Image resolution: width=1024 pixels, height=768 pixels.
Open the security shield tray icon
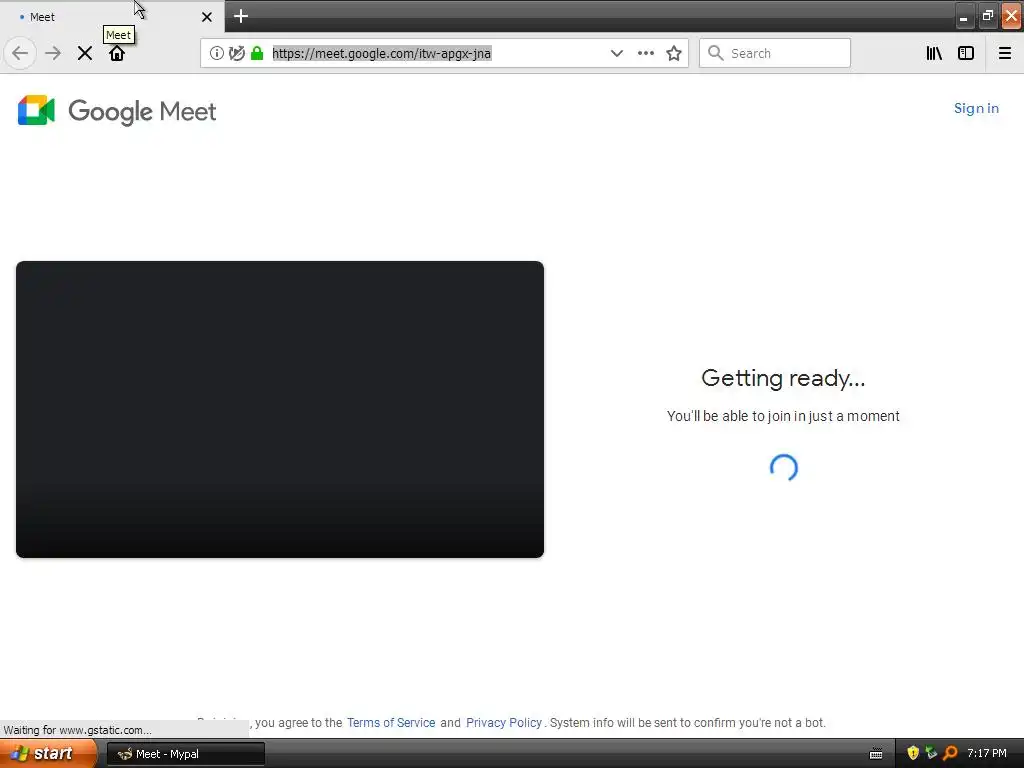point(913,753)
